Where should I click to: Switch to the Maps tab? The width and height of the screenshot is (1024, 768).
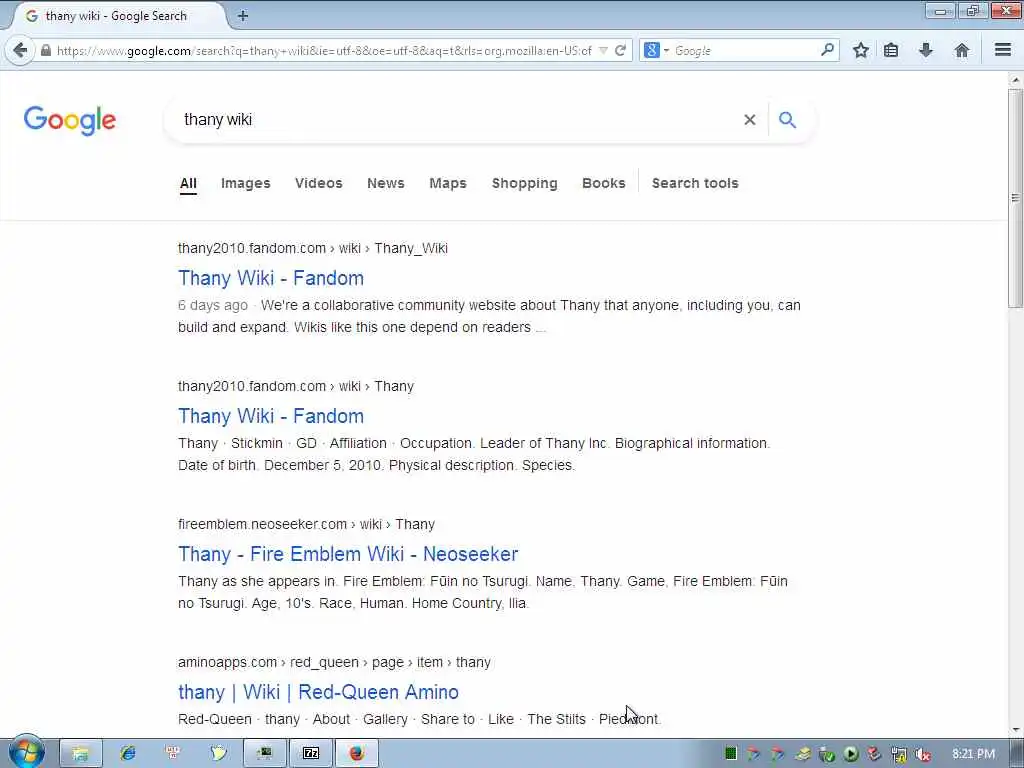448,184
